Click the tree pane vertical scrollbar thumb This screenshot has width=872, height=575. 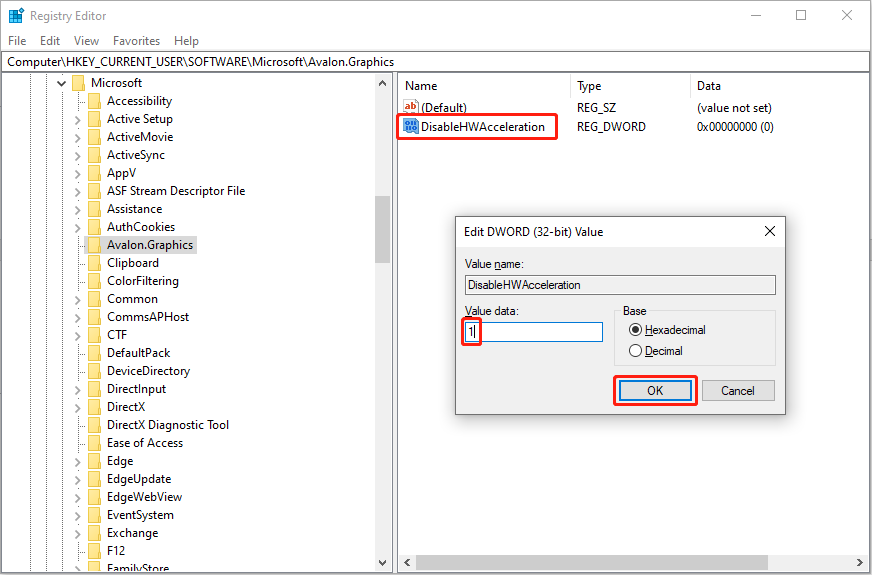click(382, 229)
